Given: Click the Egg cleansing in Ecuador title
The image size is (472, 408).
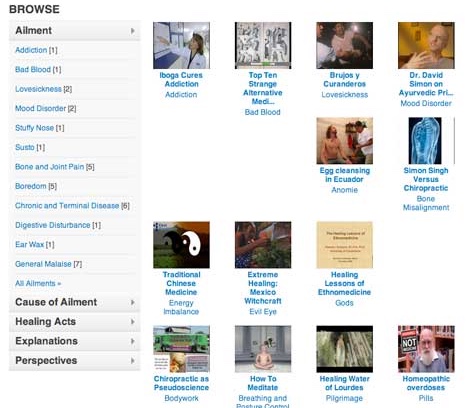Looking at the screenshot, I should click(x=345, y=175).
